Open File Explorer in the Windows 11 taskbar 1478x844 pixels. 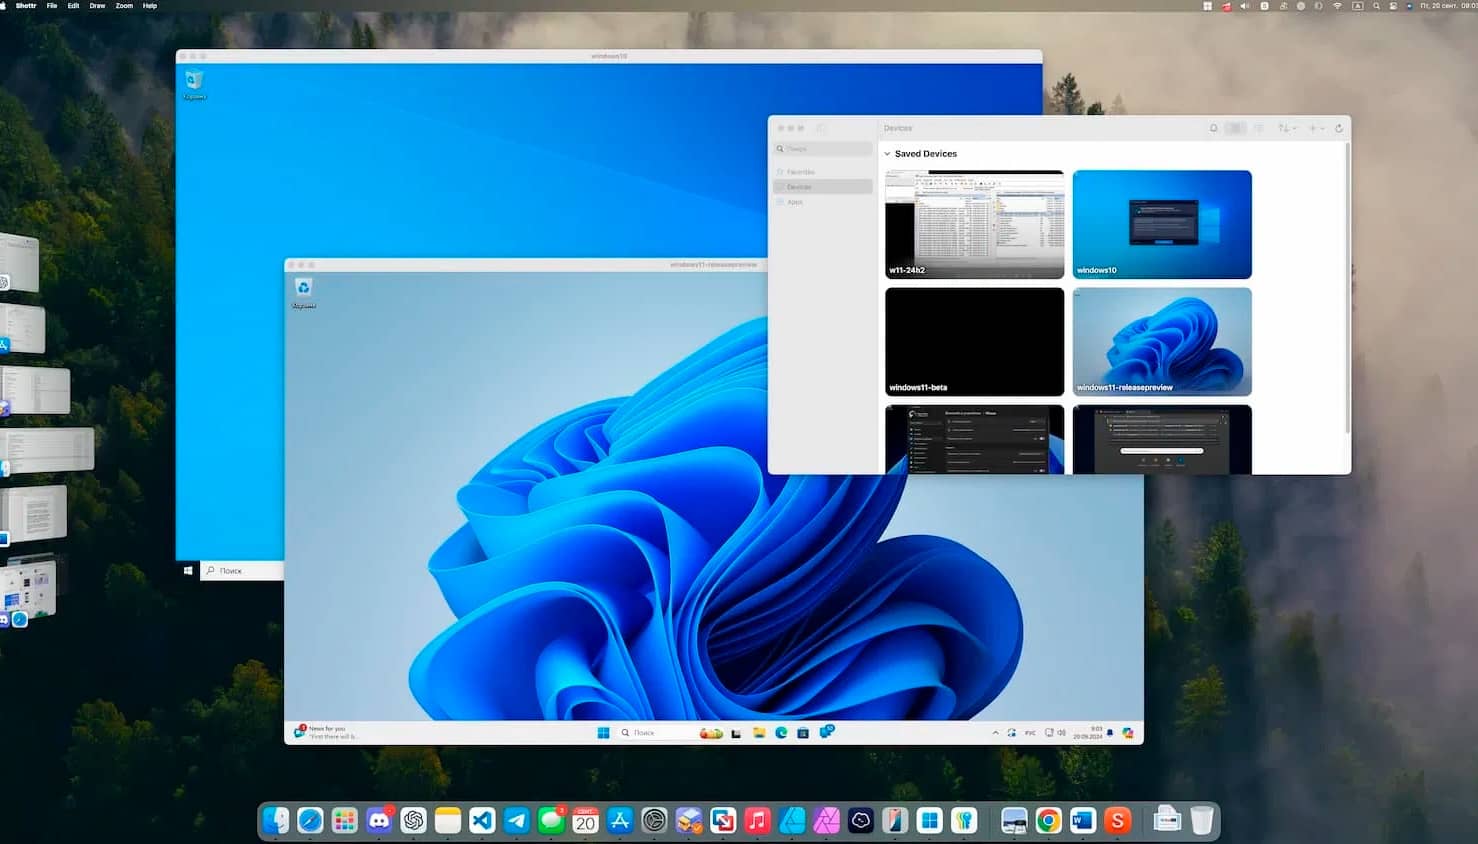pyautogui.click(x=759, y=733)
